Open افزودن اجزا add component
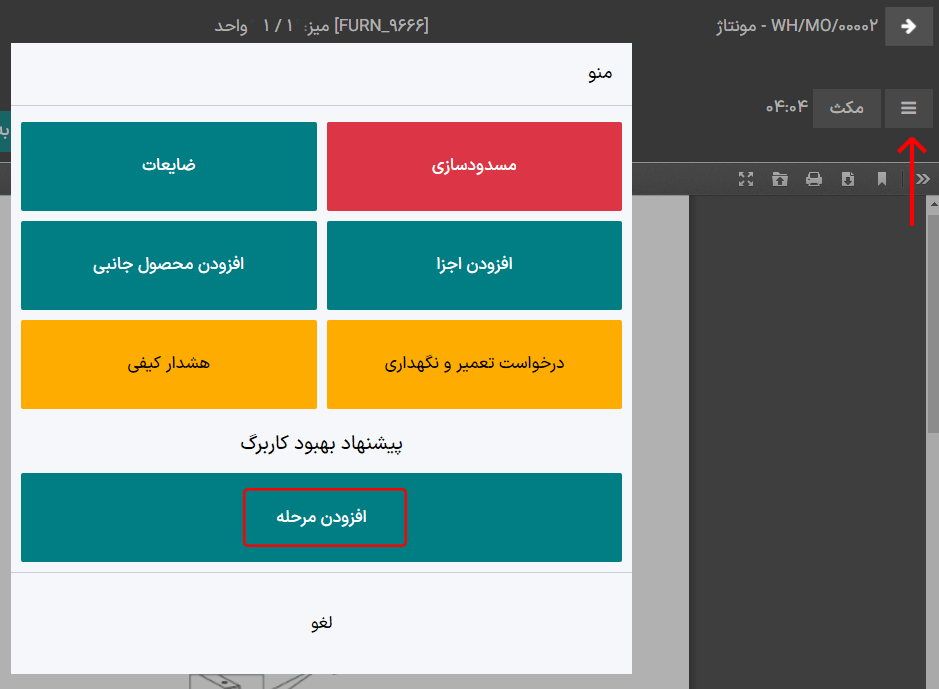The width and height of the screenshot is (939, 689). coord(474,265)
